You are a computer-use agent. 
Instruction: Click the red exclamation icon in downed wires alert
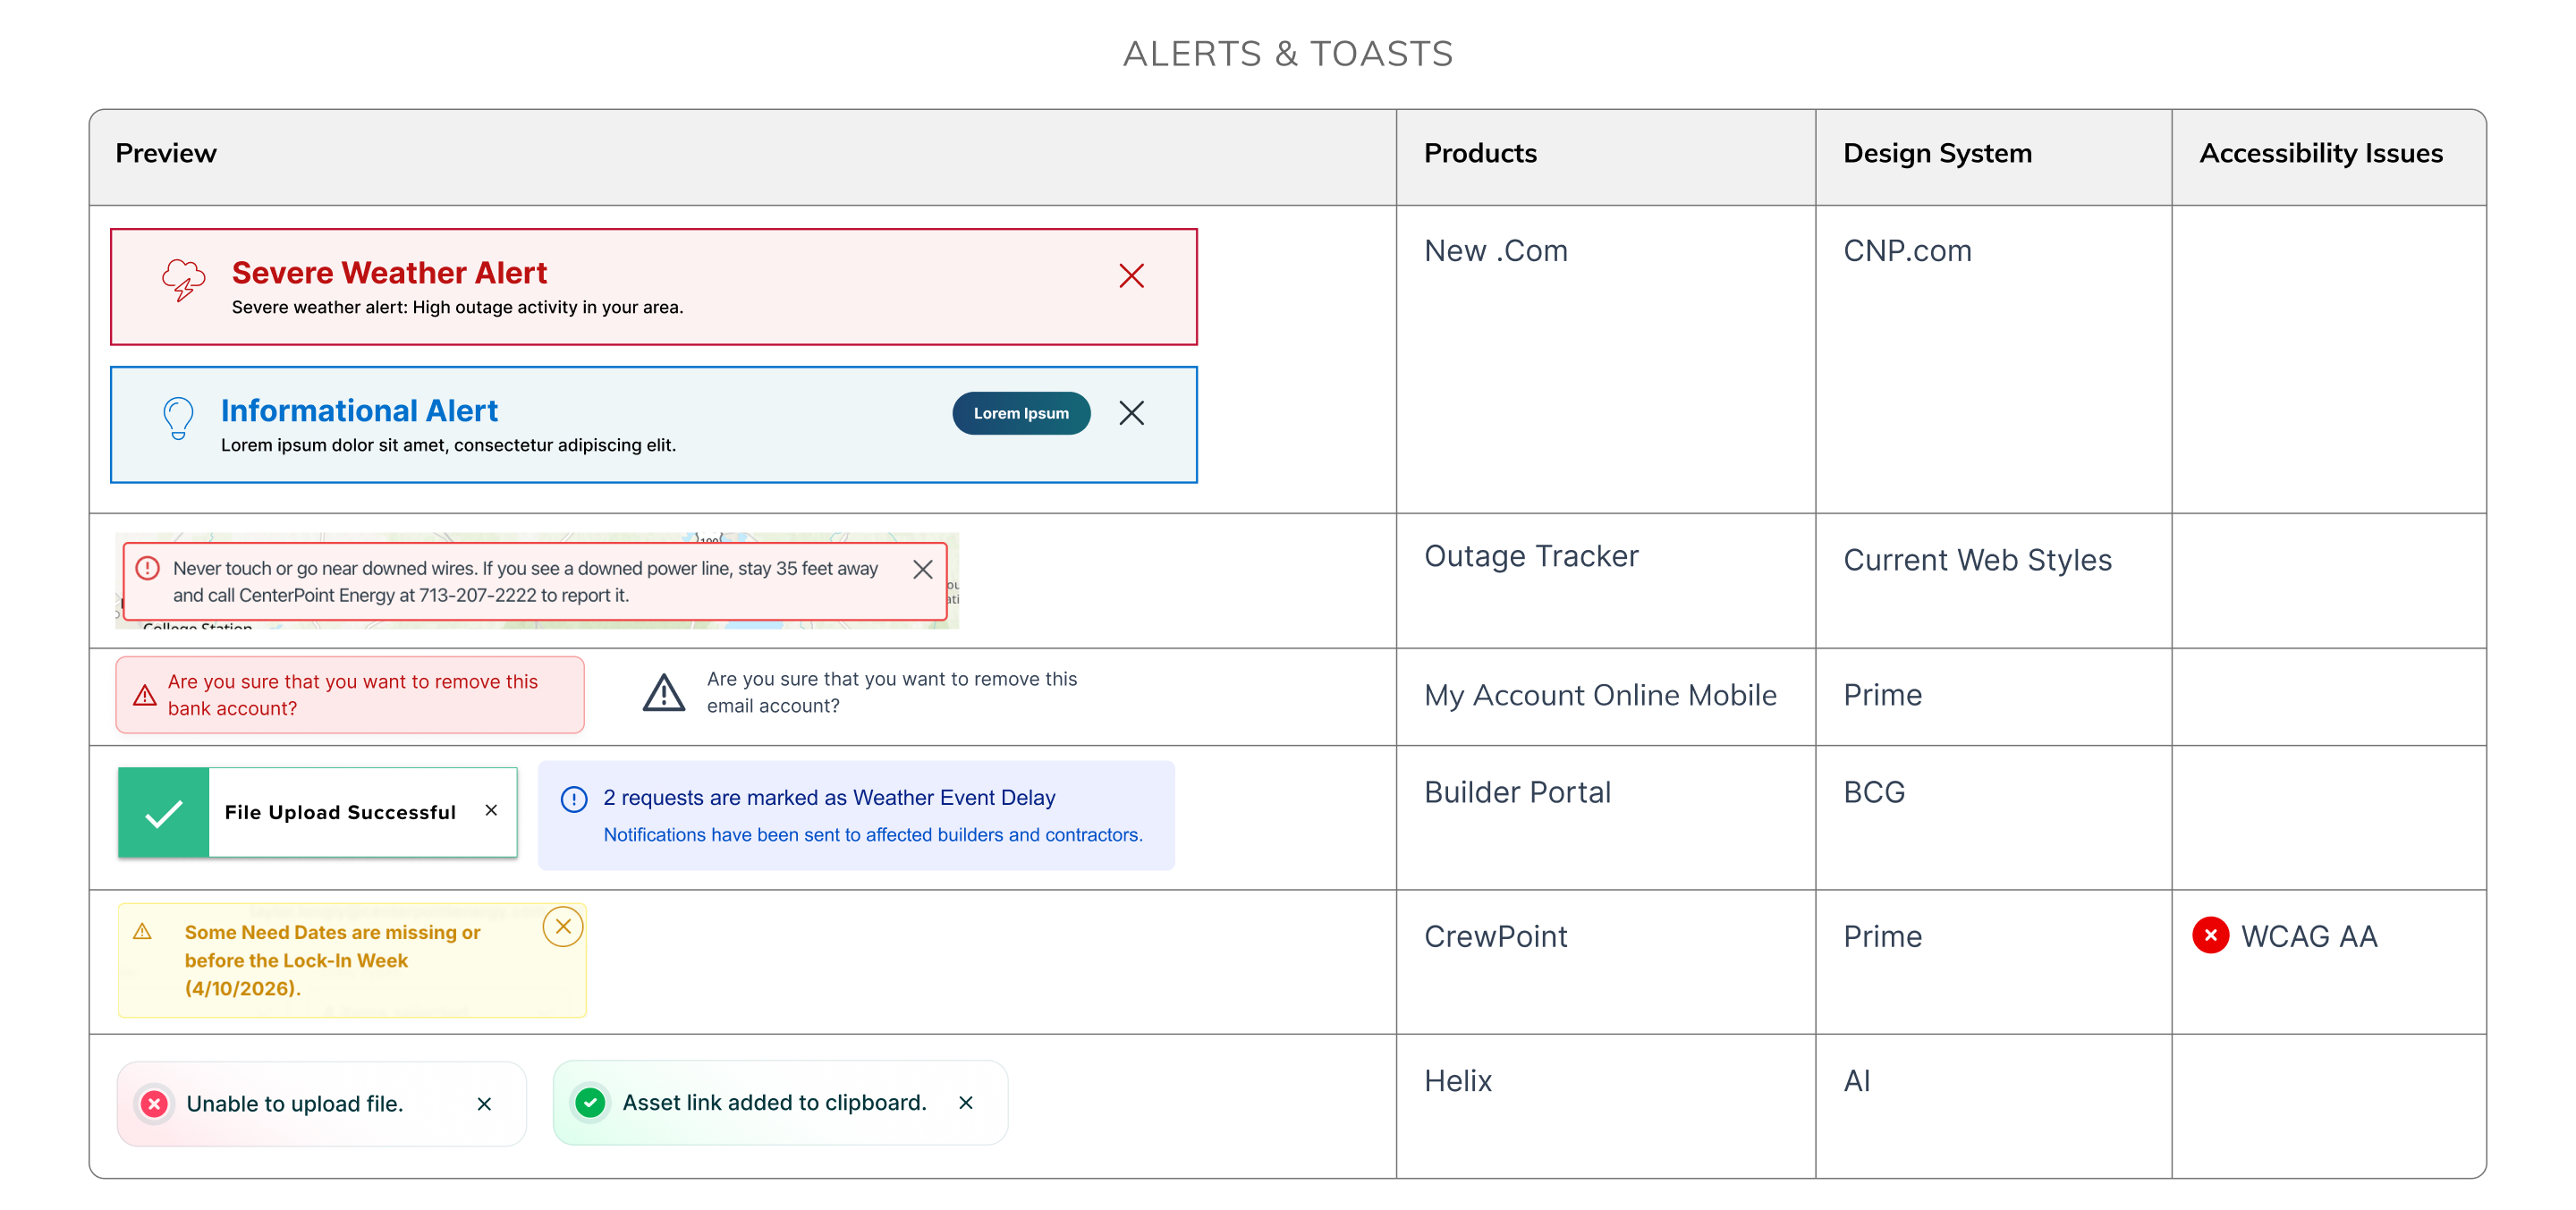(147, 568)
